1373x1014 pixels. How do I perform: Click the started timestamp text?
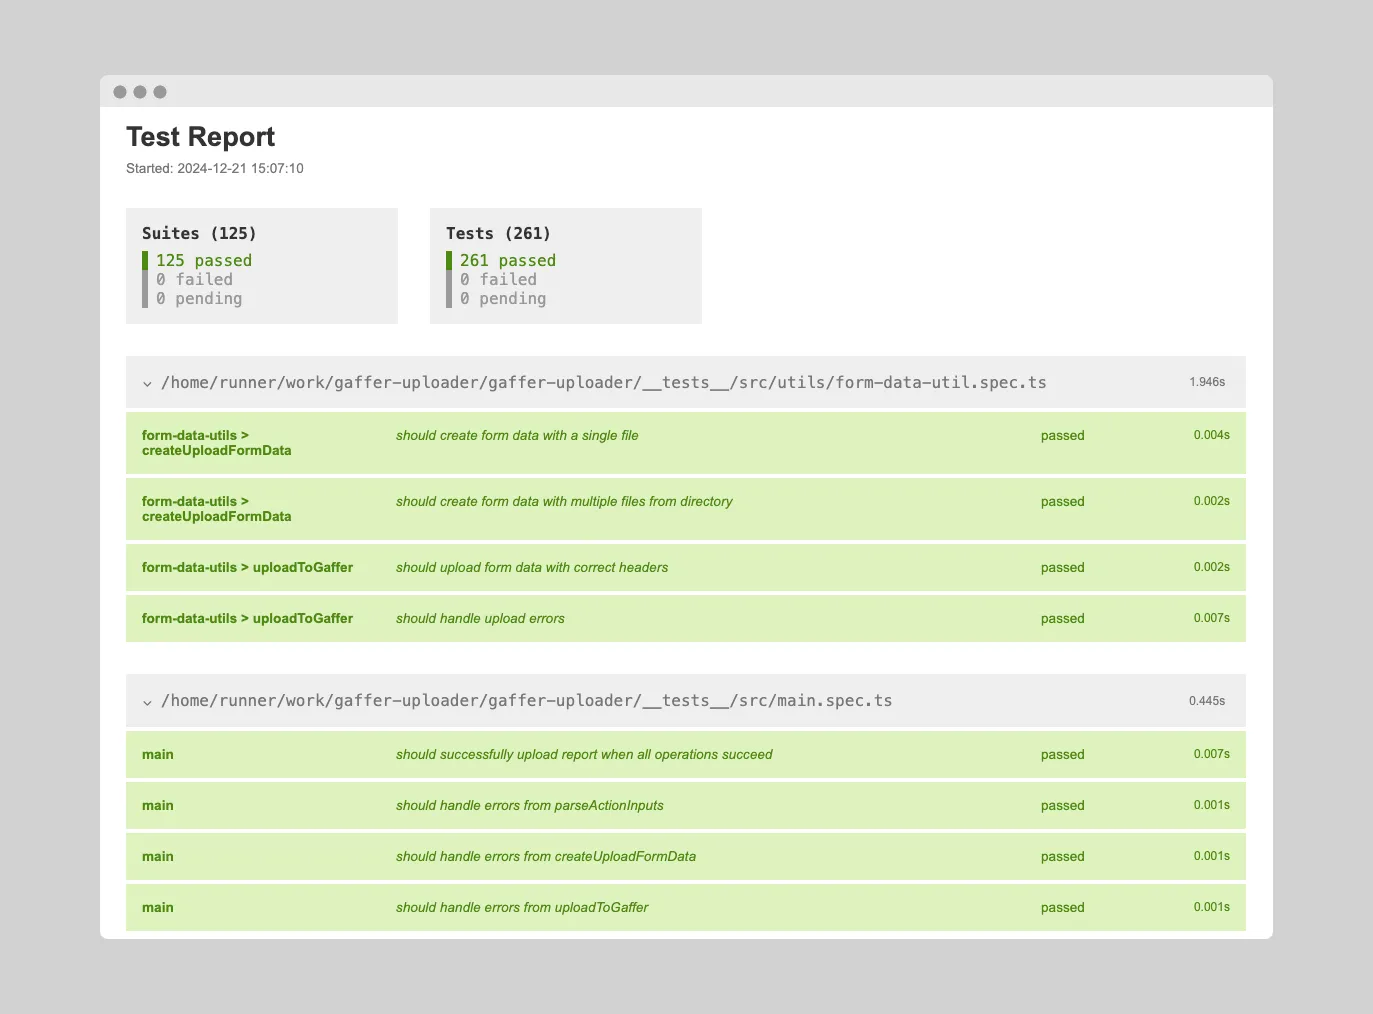pyautogui.click(x=215, y=168)
